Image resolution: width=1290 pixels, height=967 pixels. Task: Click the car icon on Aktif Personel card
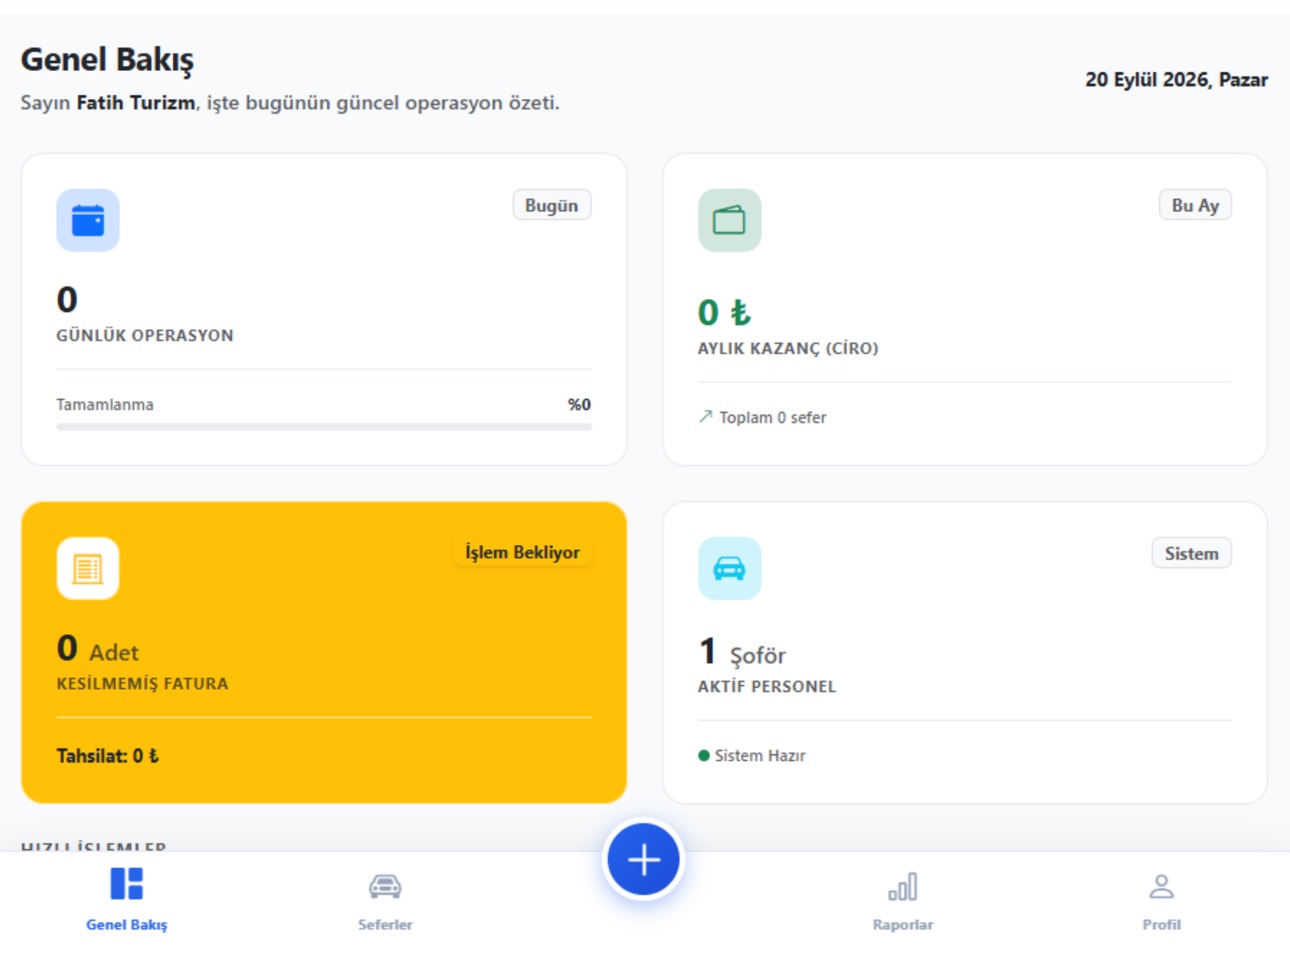point(729,568)
